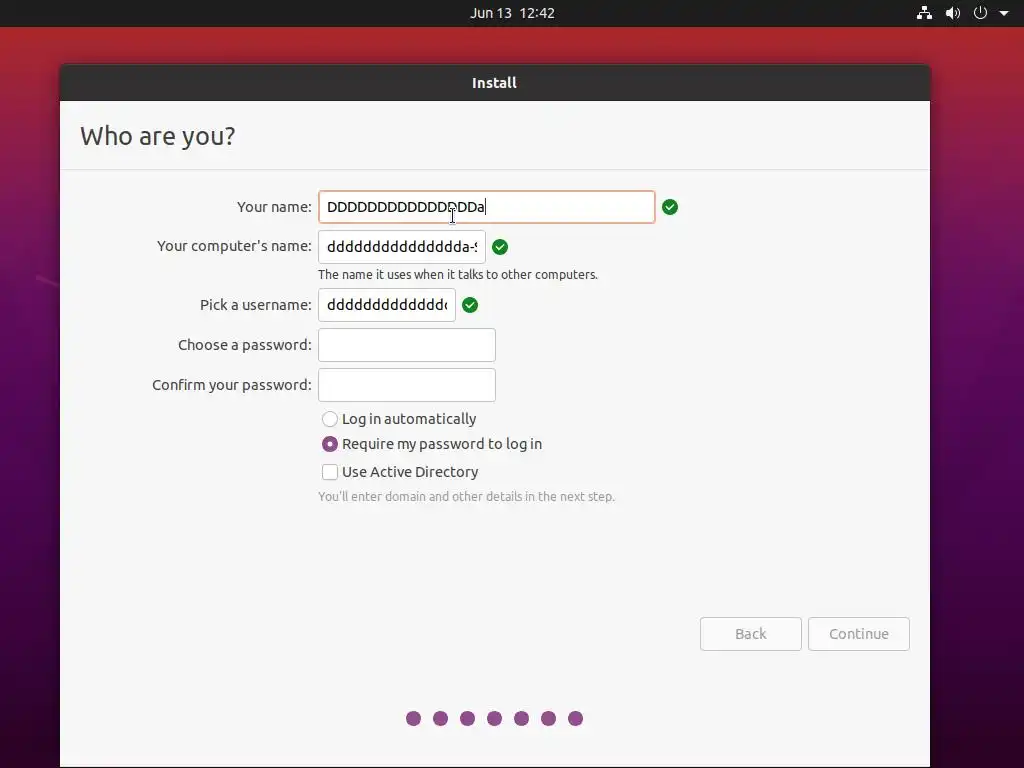The image size is (1024, 768).
Task: Click the 'Confirm your password:' label
Action: [232, 385]
